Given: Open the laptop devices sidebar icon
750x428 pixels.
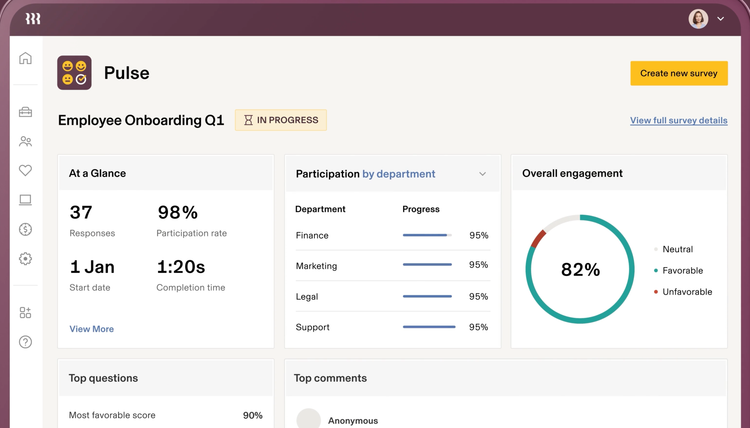Looking at the screenshot, I should click(26, 200).
